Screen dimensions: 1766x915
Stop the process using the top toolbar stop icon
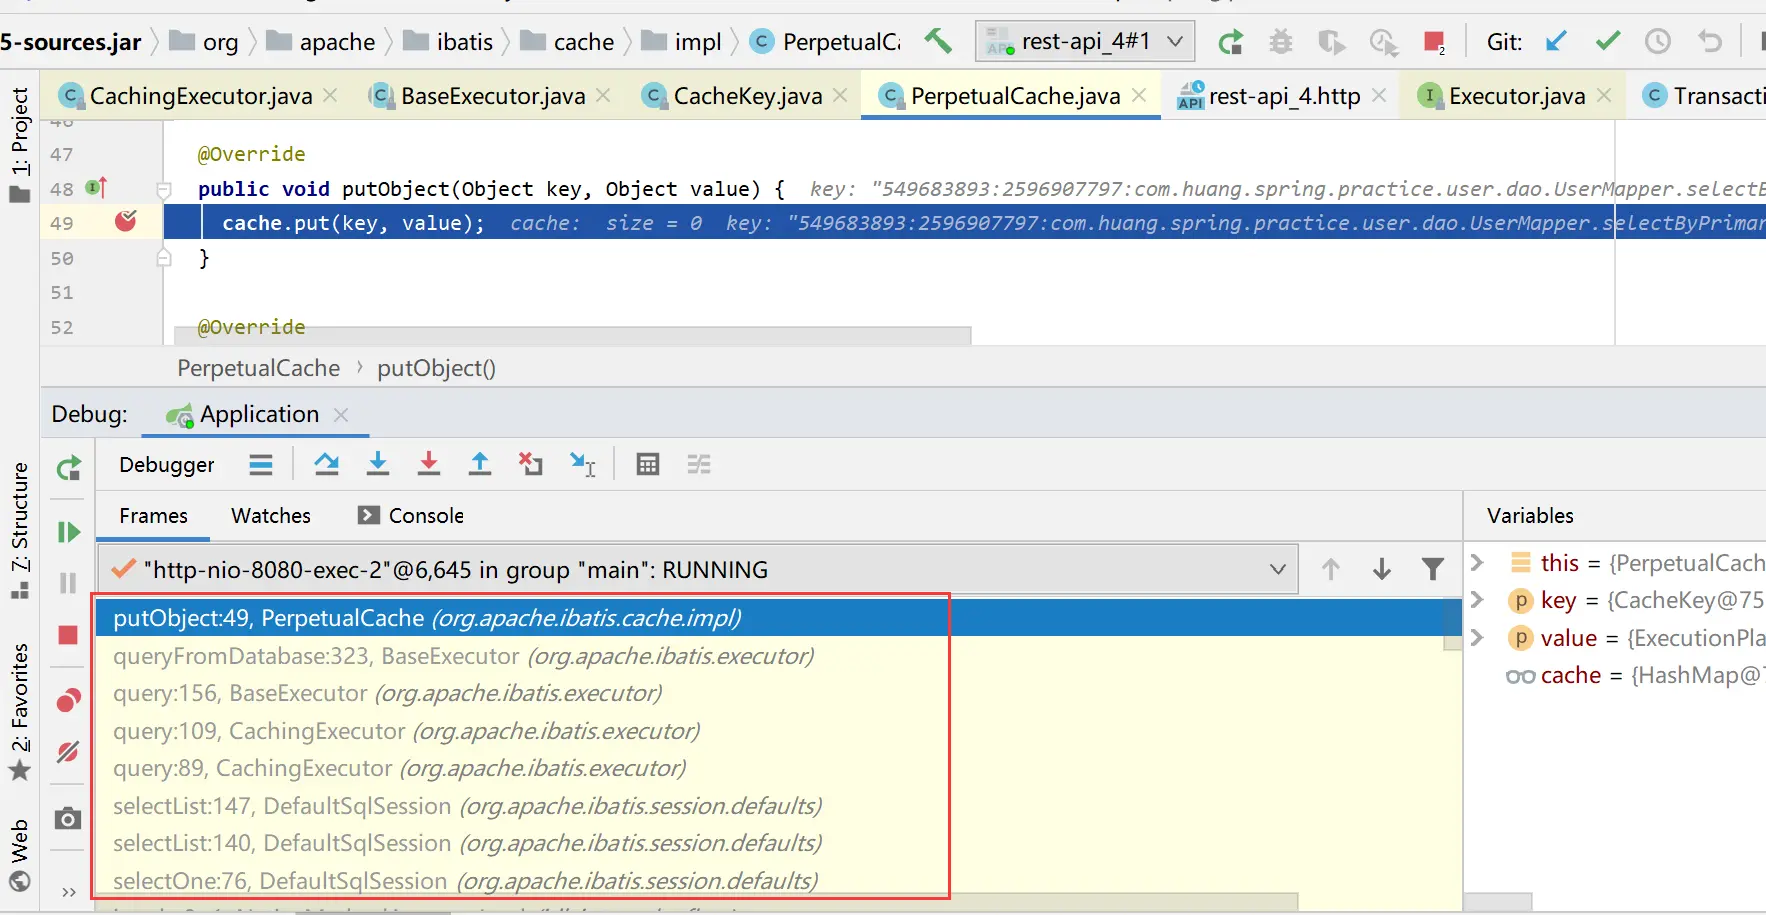(1434, 42)
